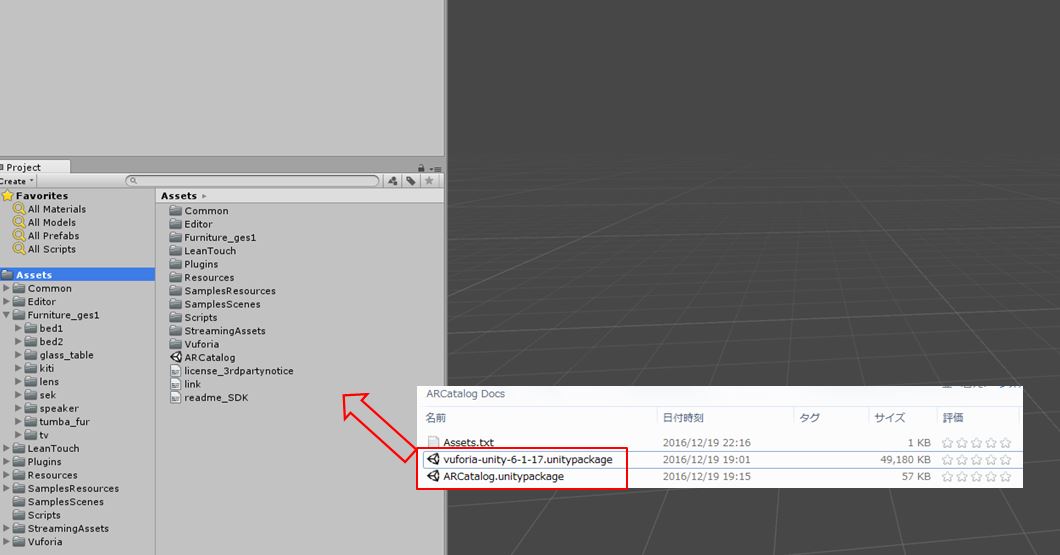
Task: Select Assets.txt in Explorer window
Action: tap(461, 442)
